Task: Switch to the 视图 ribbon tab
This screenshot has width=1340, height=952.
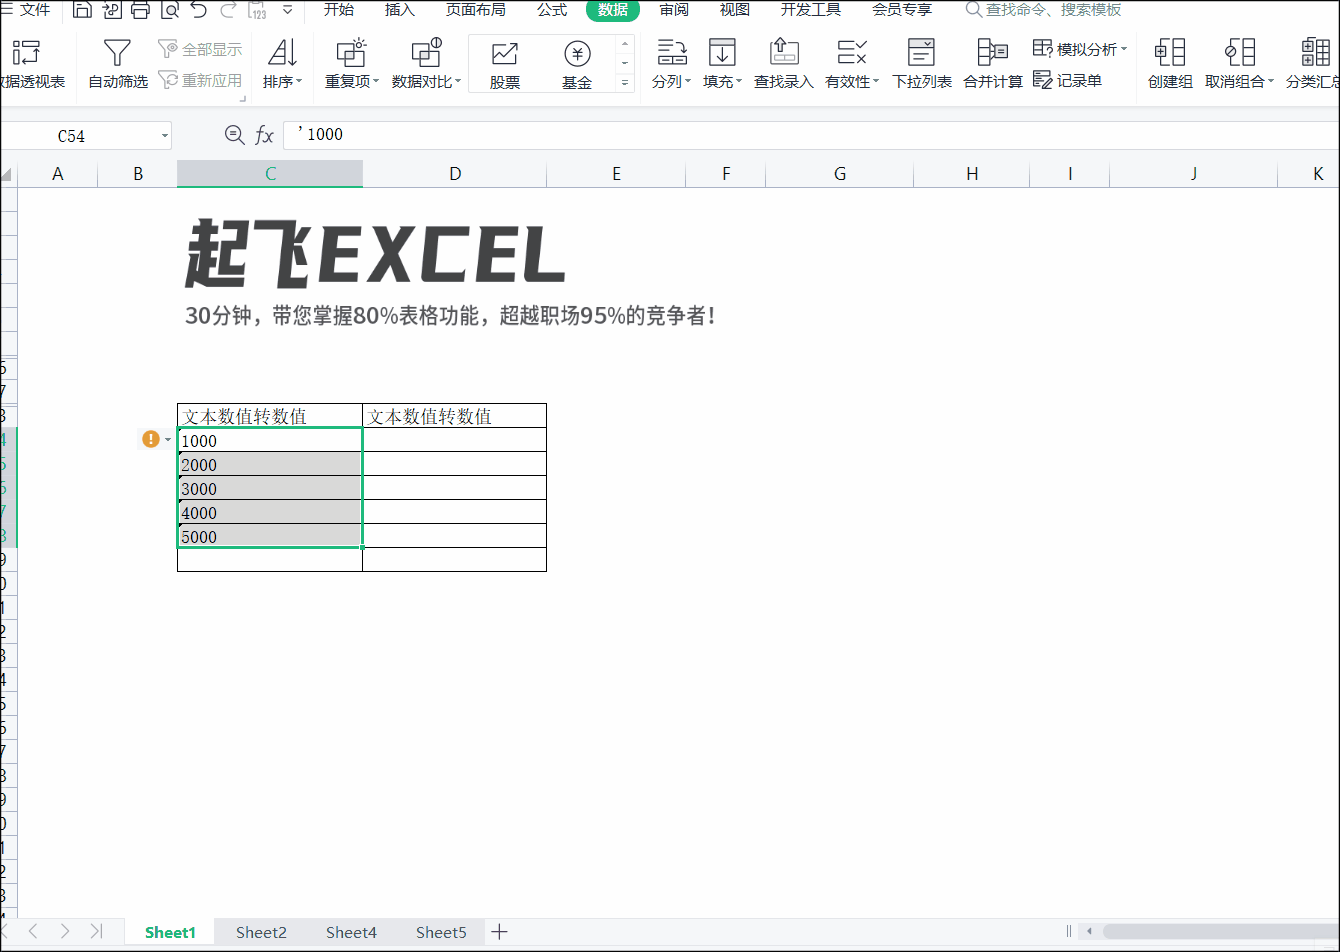Action: [x=735, y=10]
